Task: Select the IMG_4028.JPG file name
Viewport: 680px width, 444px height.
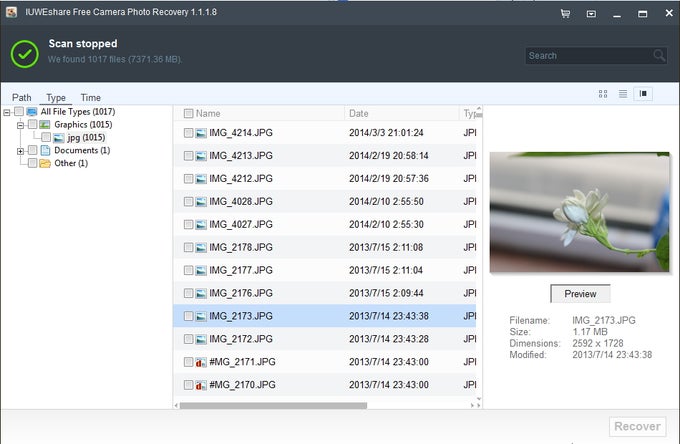Action: (241, 202)
